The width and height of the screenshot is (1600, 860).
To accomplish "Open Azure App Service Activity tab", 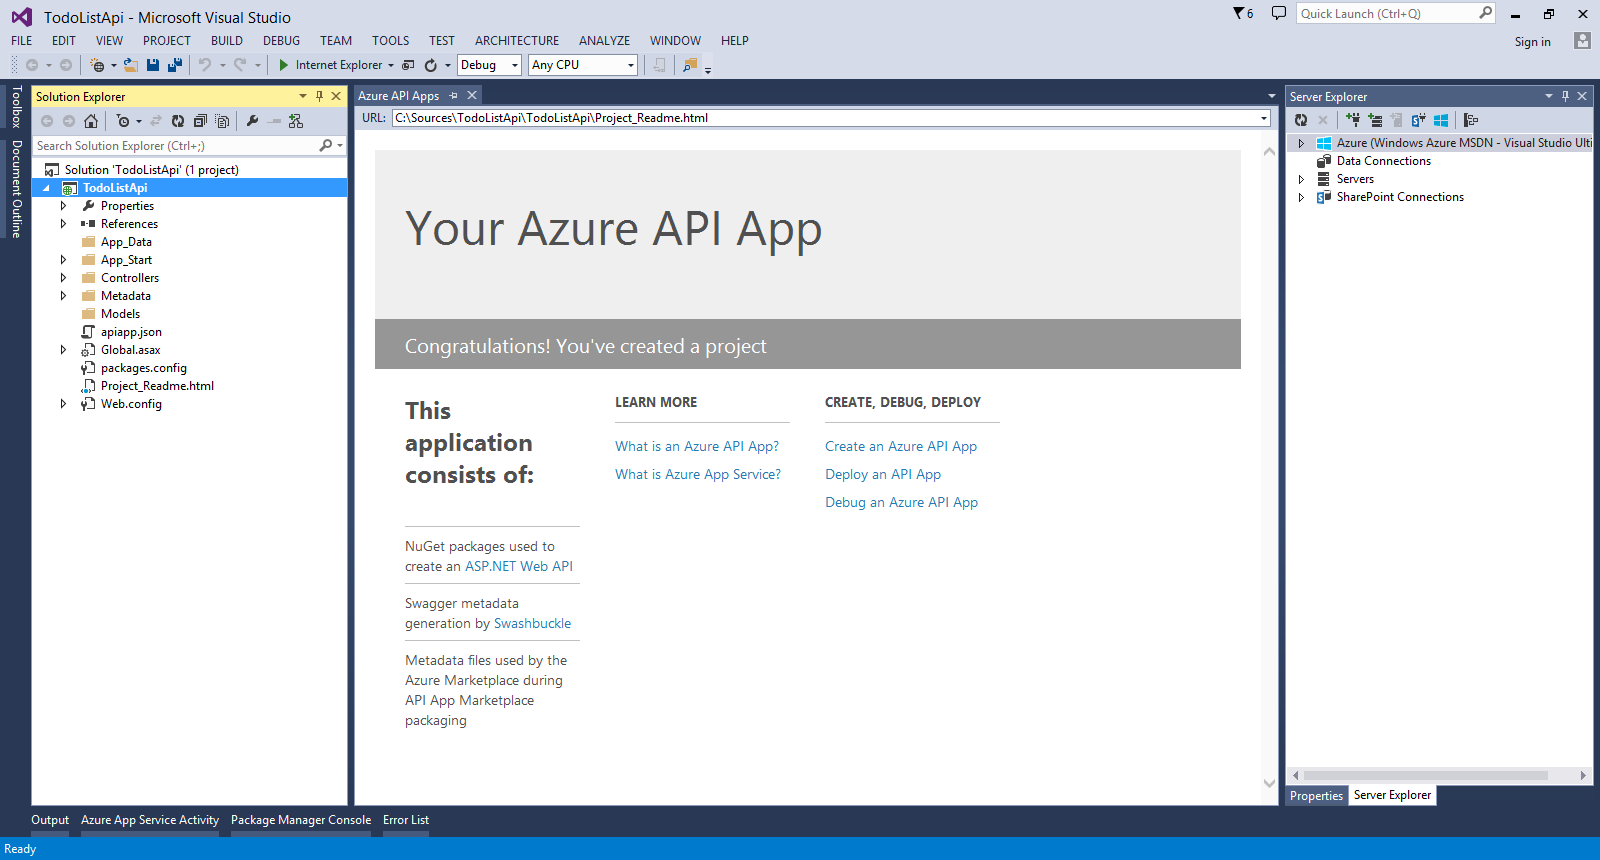I will click(x=150, y=820).
